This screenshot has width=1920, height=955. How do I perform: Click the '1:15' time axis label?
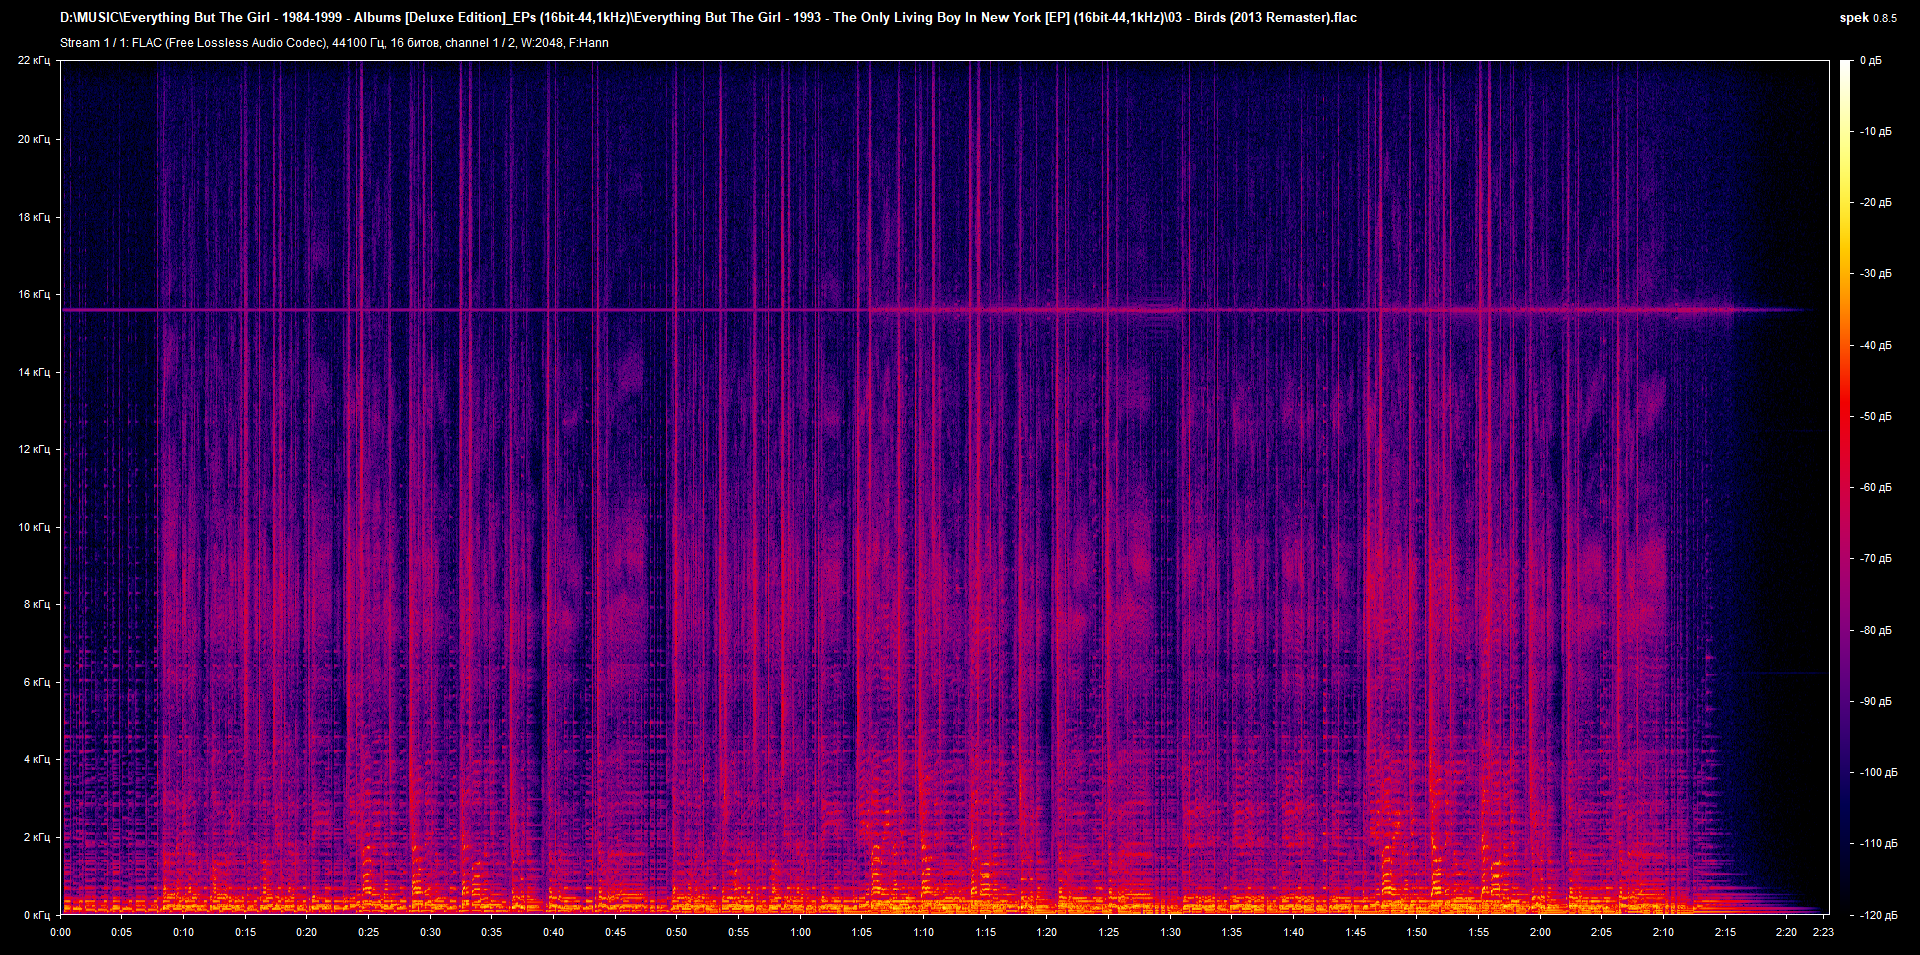986,932
